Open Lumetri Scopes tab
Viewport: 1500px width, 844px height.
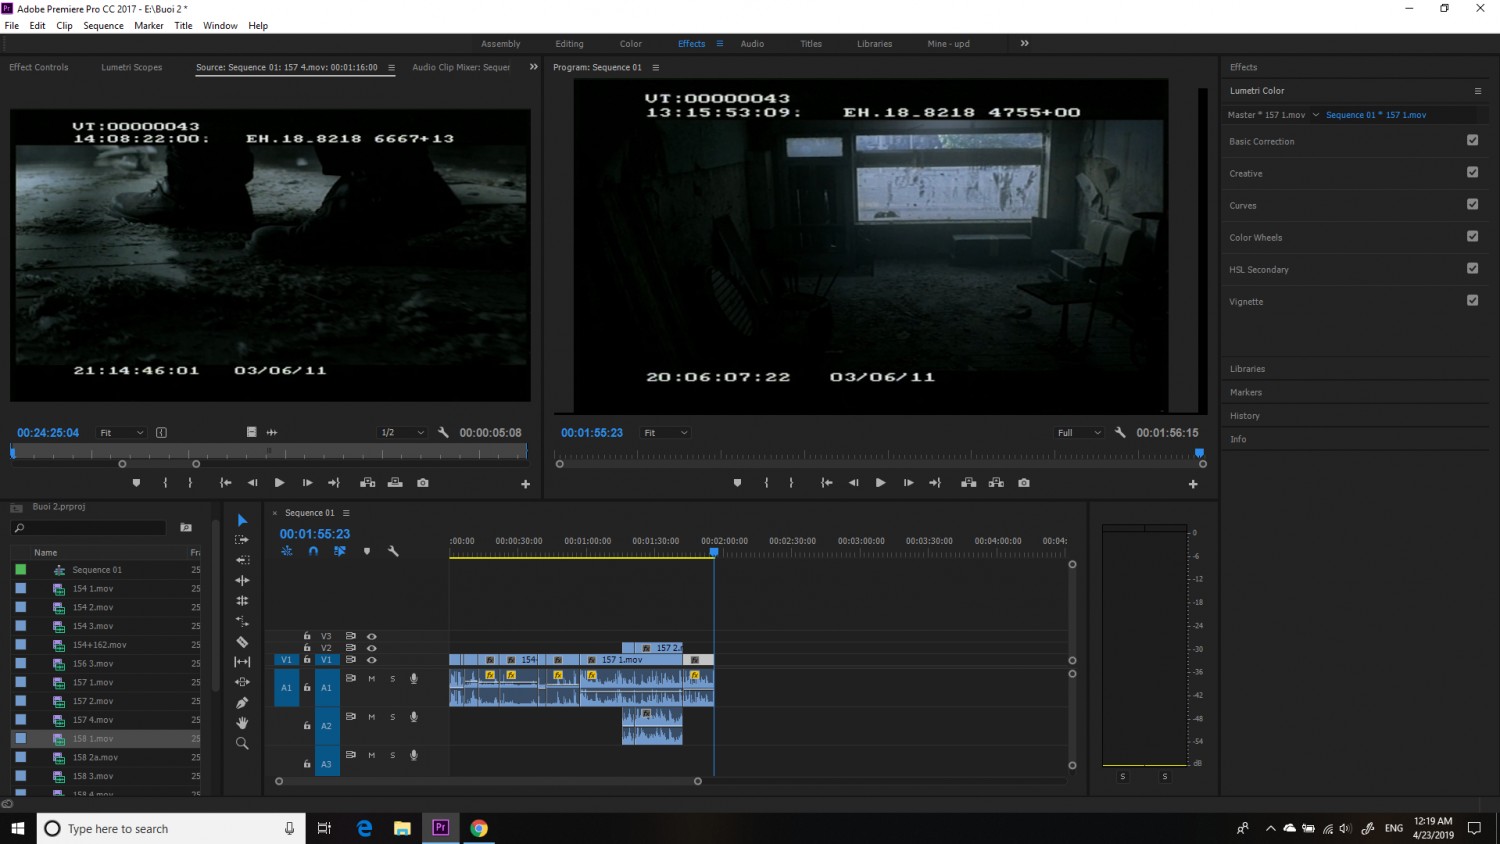[132, 67]
